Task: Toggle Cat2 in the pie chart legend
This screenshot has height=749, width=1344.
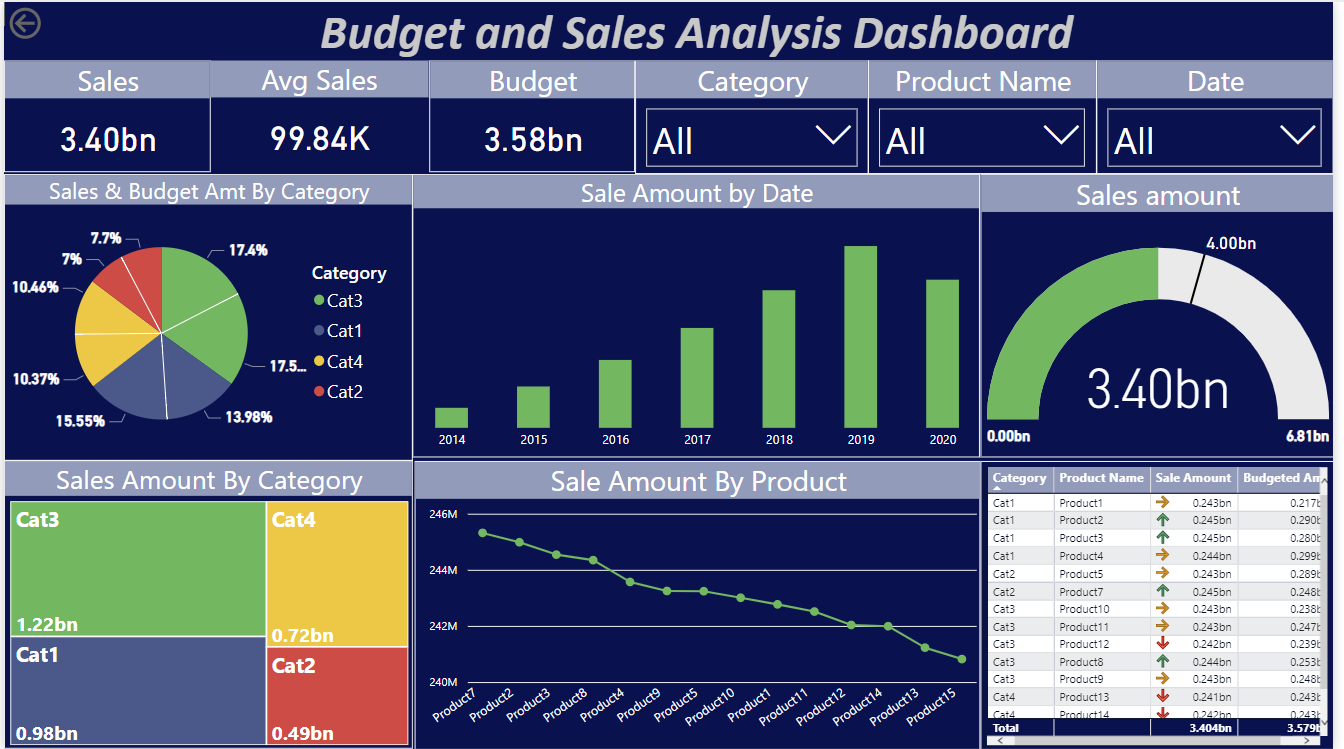Action: pyautogui.click(x=344, y=392)
